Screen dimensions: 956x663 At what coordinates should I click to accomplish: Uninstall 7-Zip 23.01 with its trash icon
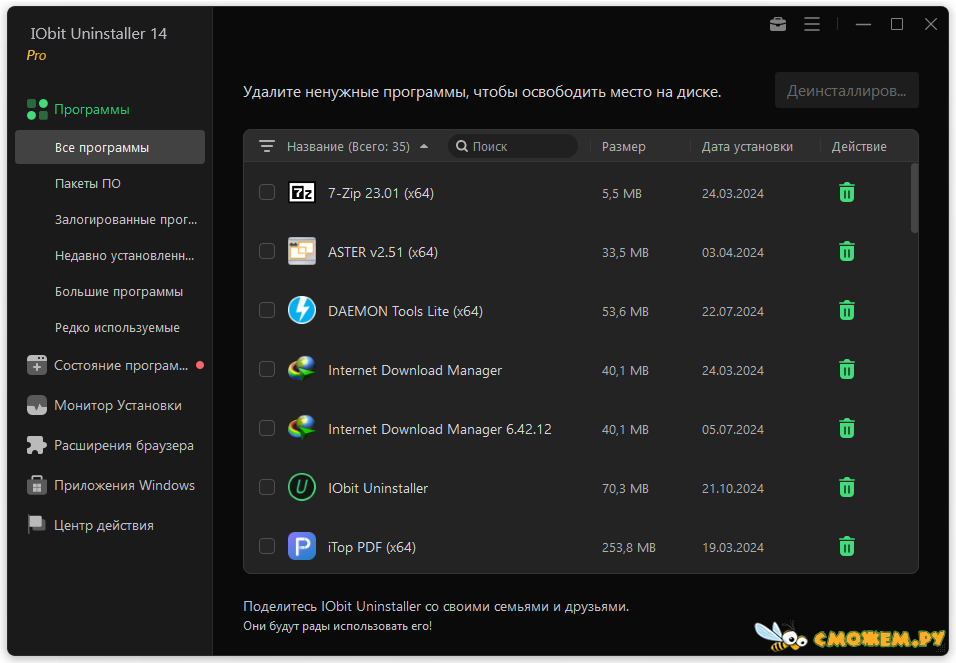coord(847,193)
